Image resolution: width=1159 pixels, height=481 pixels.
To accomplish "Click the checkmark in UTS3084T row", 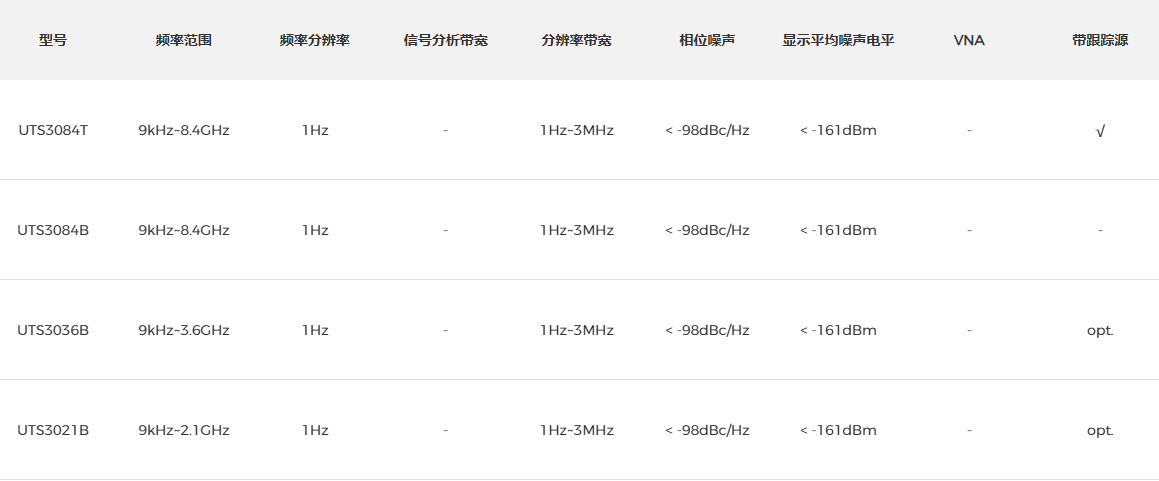I will 1100,131.
